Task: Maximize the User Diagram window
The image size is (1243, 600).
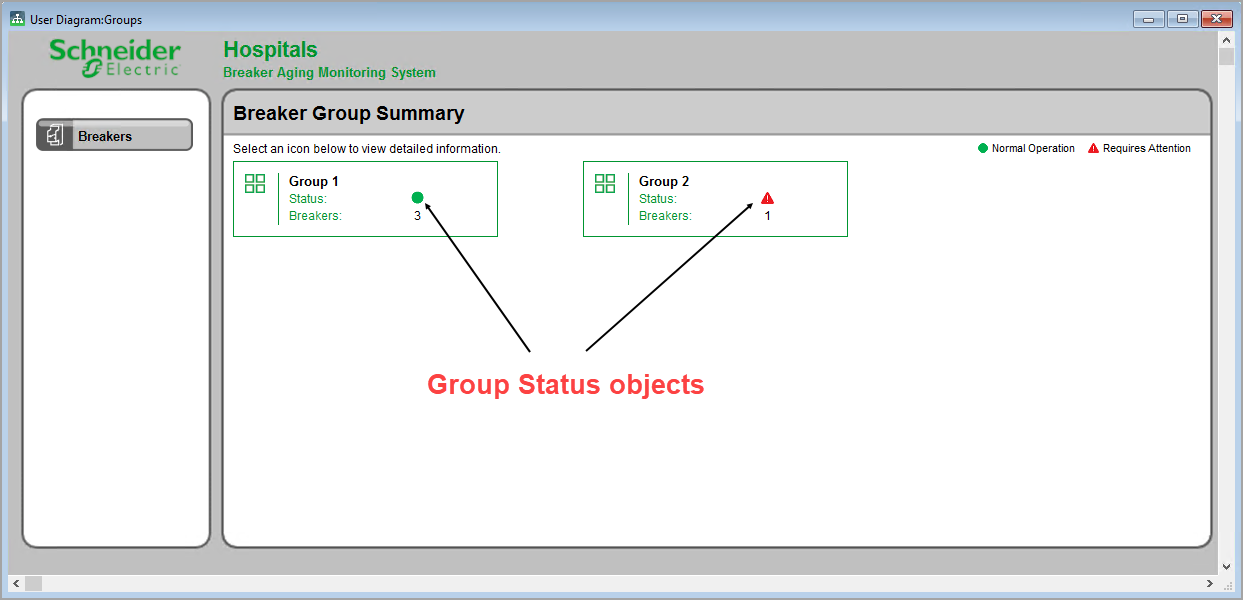Action: 1182,19
